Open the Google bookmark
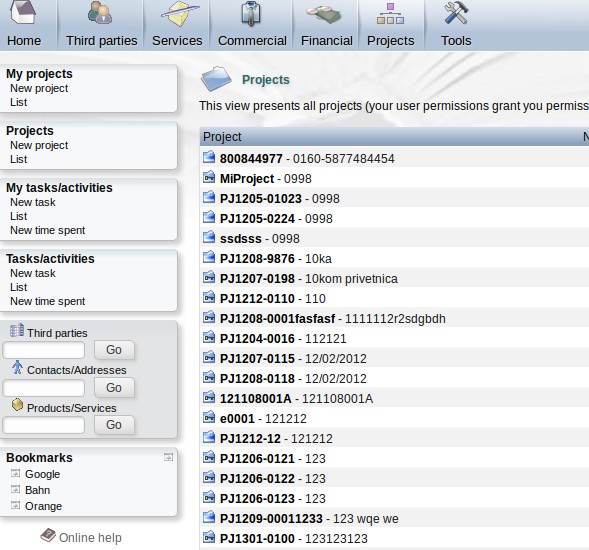The image size is (589, 550). [42, 474]
